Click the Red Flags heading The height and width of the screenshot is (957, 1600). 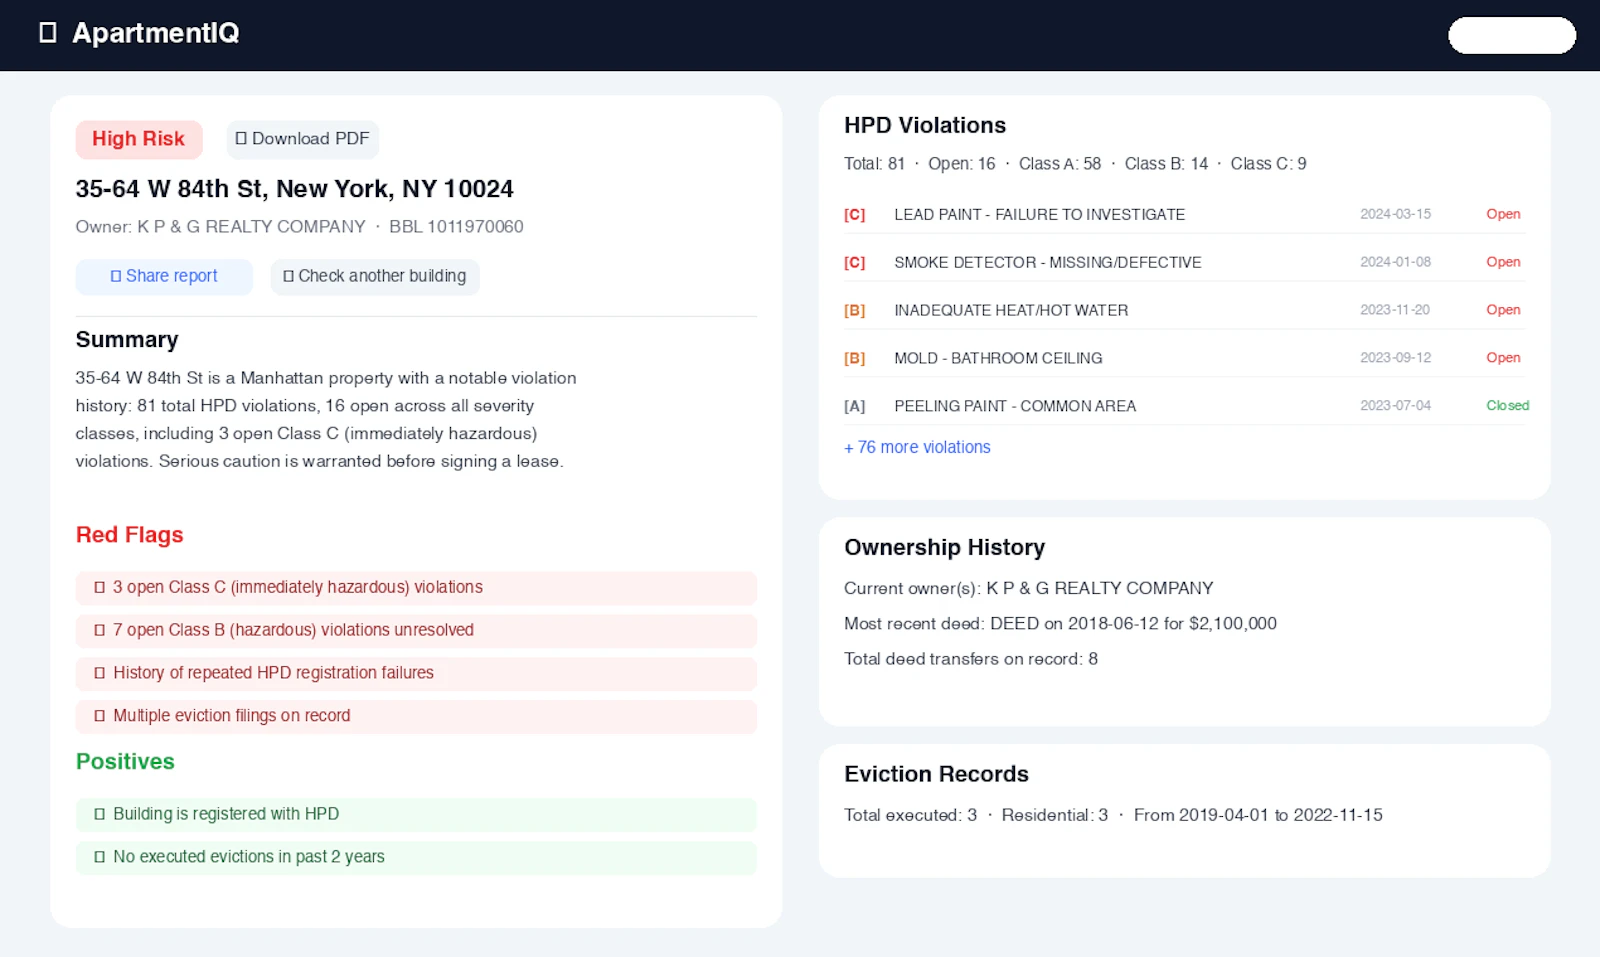coord(130,535)
